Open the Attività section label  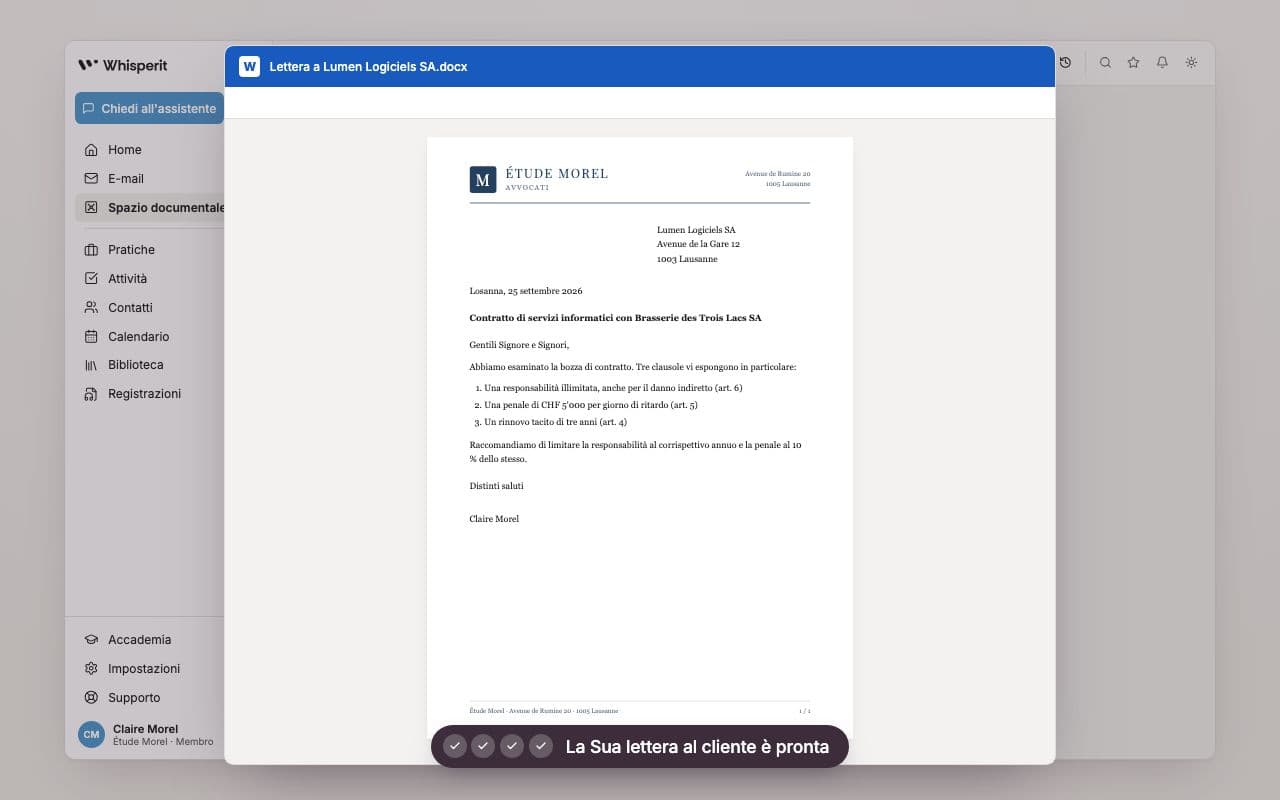click(127, 279)
